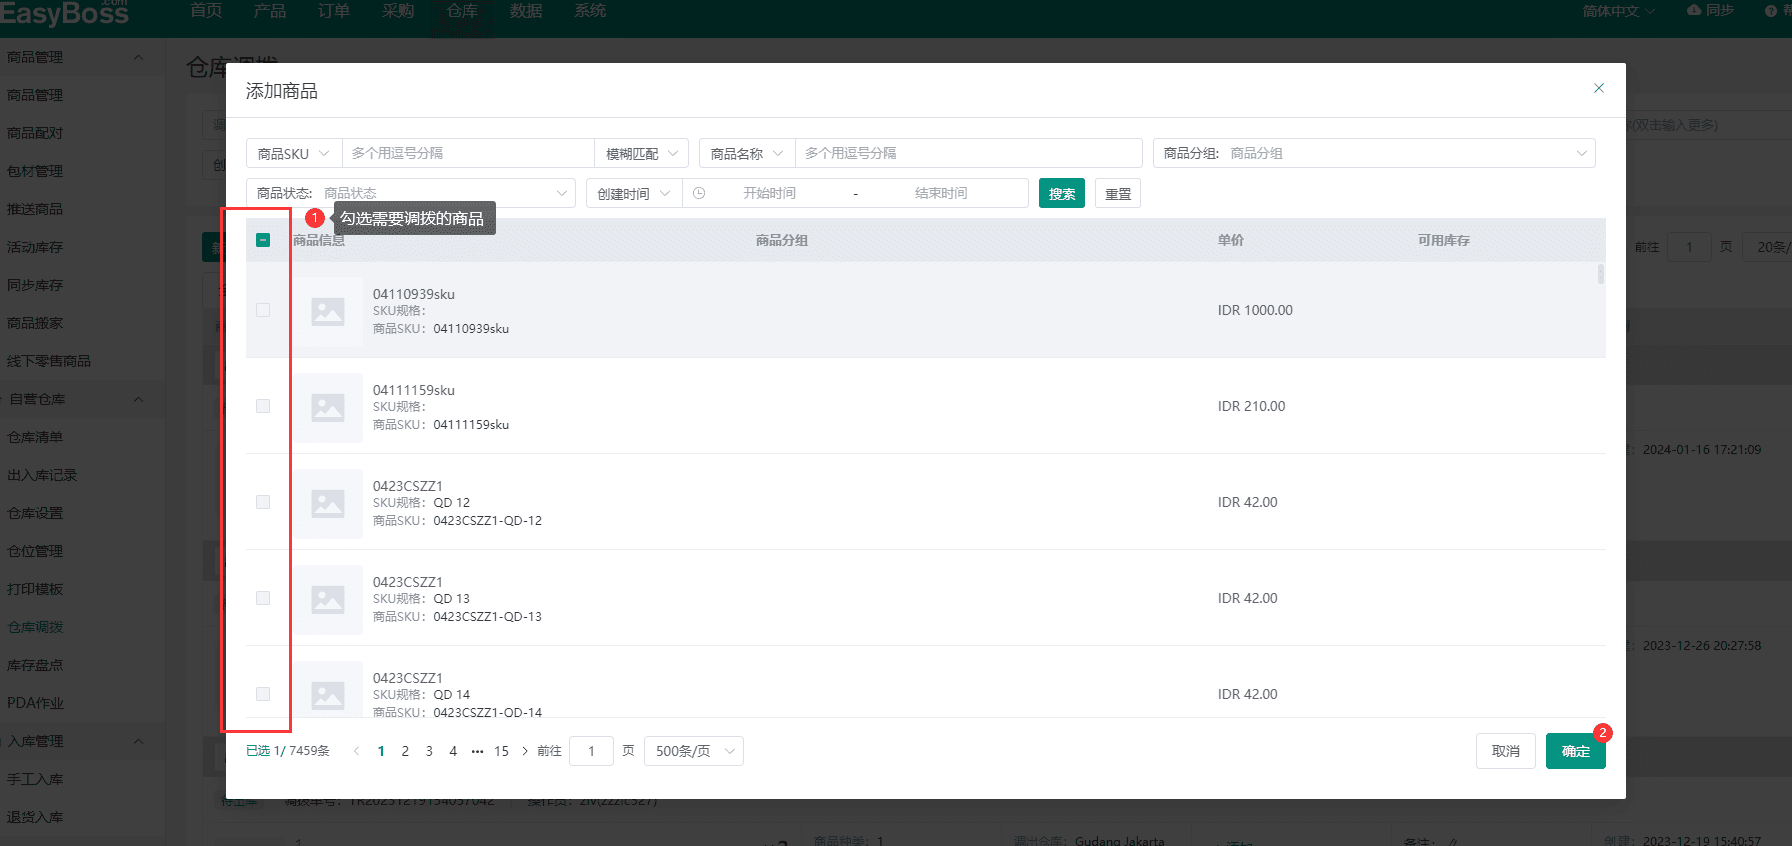Click the pagination ellipsis to jump pages
This screenshot has height=846, width=1792.
point(477,751)
